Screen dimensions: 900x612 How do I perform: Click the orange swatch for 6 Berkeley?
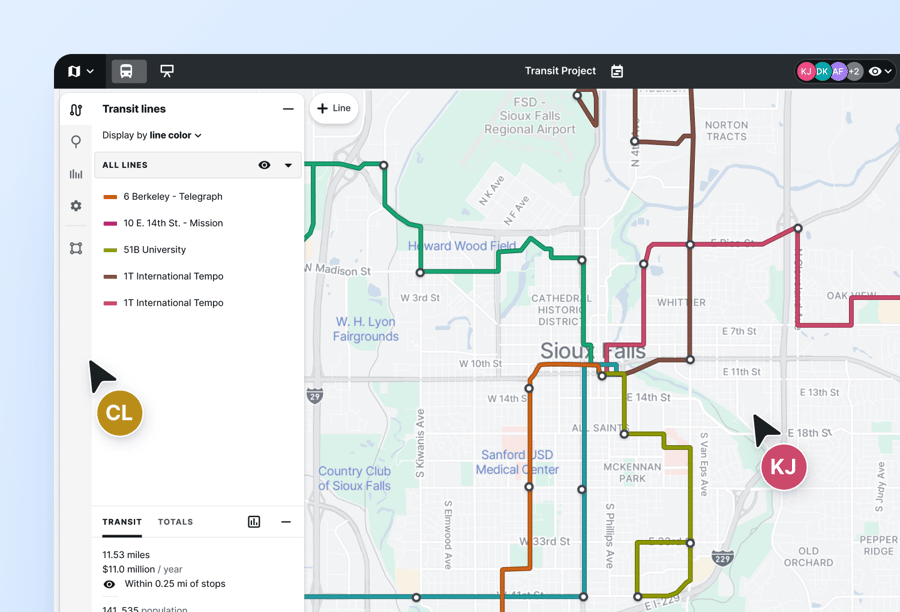(110, 197)
